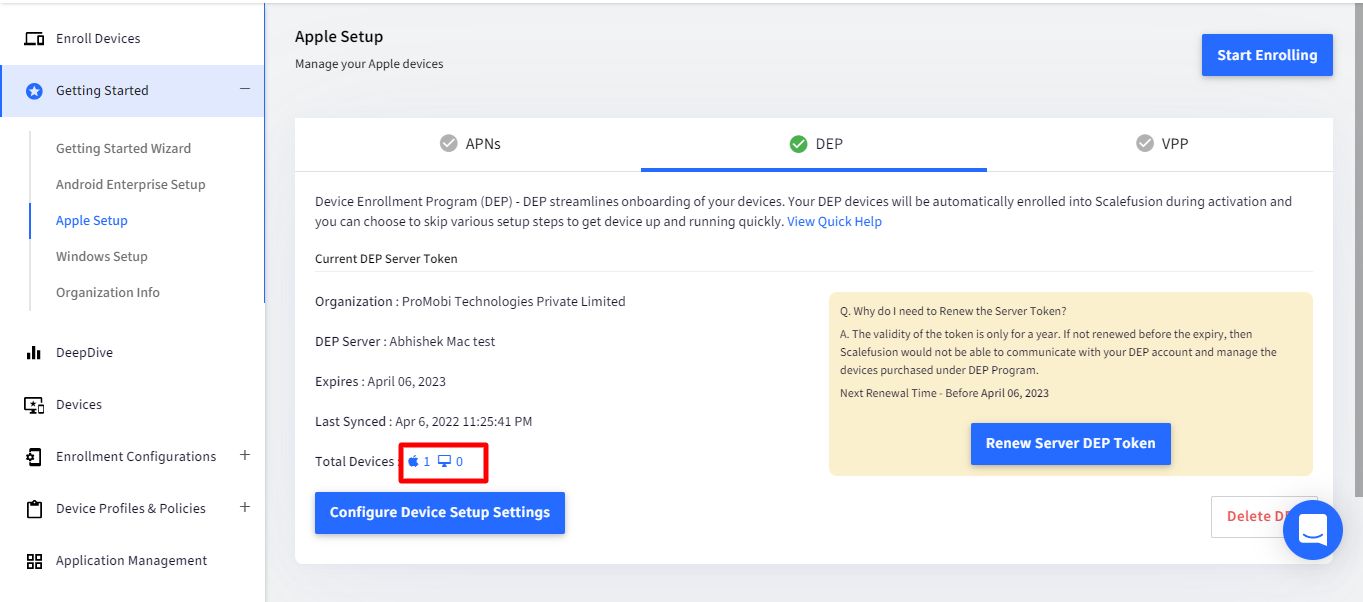
Task: Click 'Why do I need to Renew' question
Action: [953, 311]
